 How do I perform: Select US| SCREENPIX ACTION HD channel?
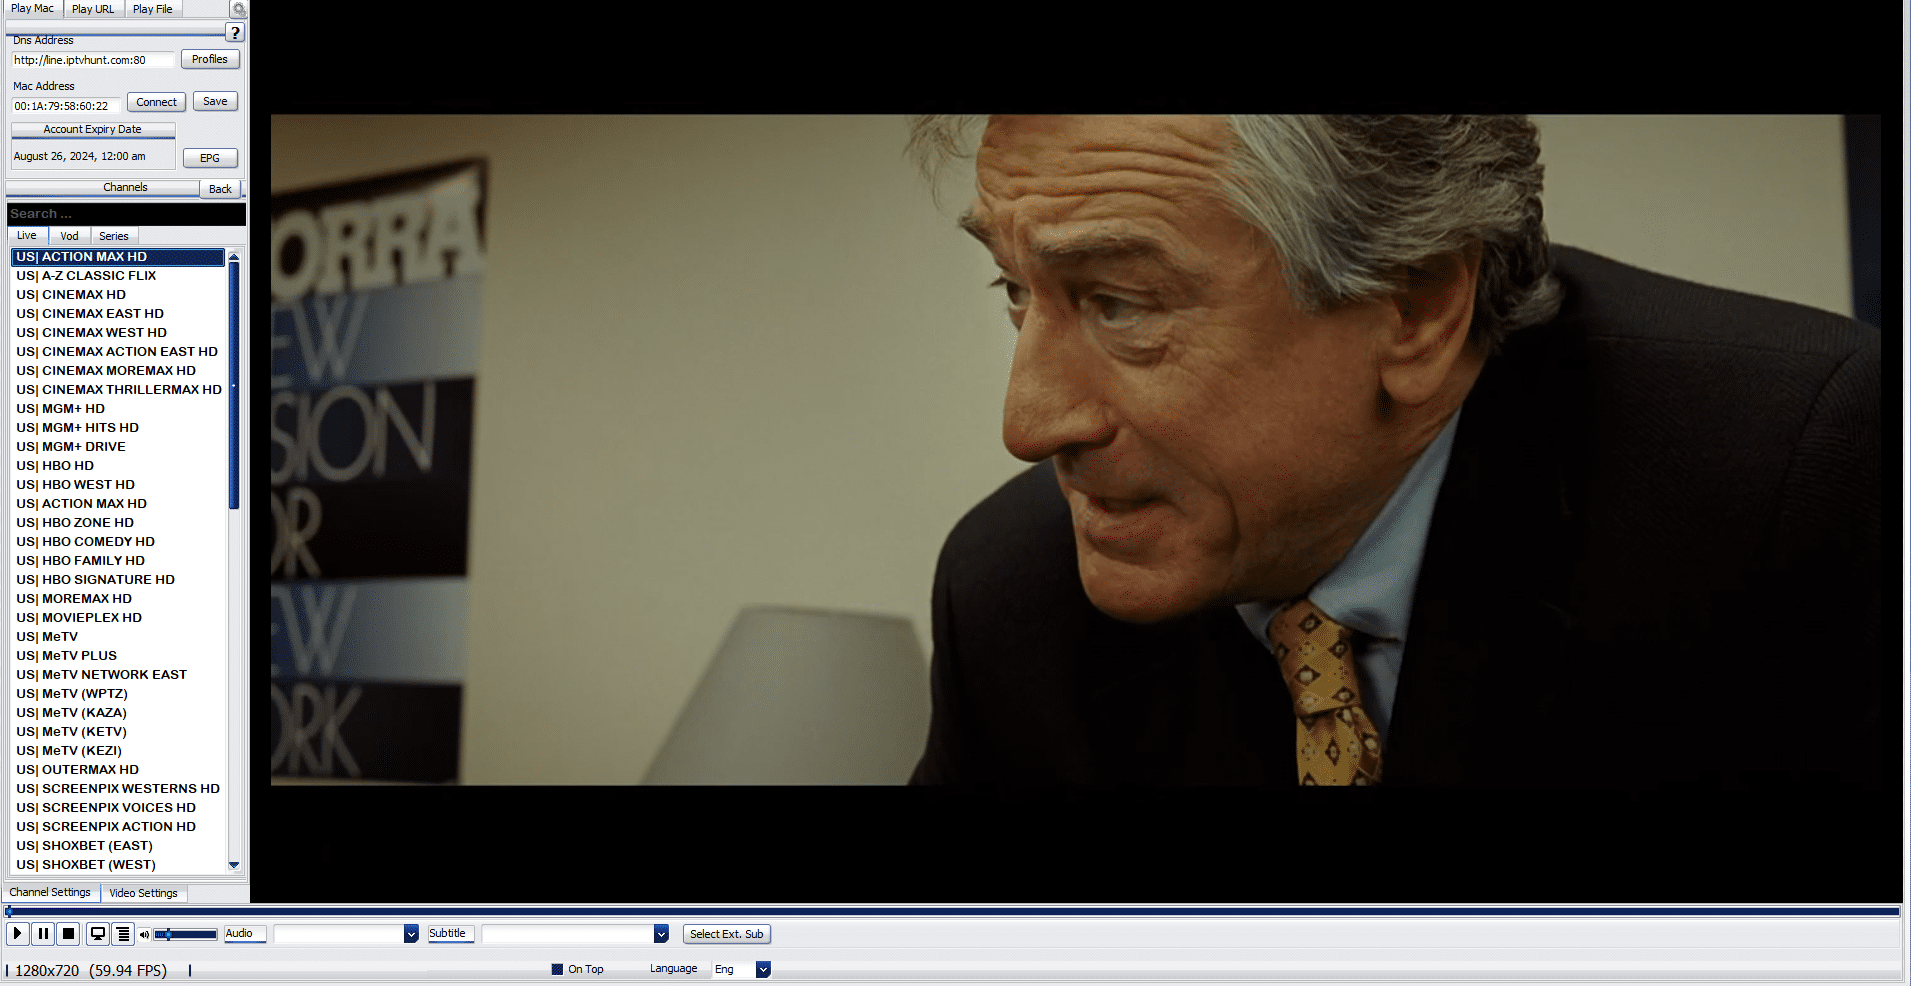(x=118, y=827)
